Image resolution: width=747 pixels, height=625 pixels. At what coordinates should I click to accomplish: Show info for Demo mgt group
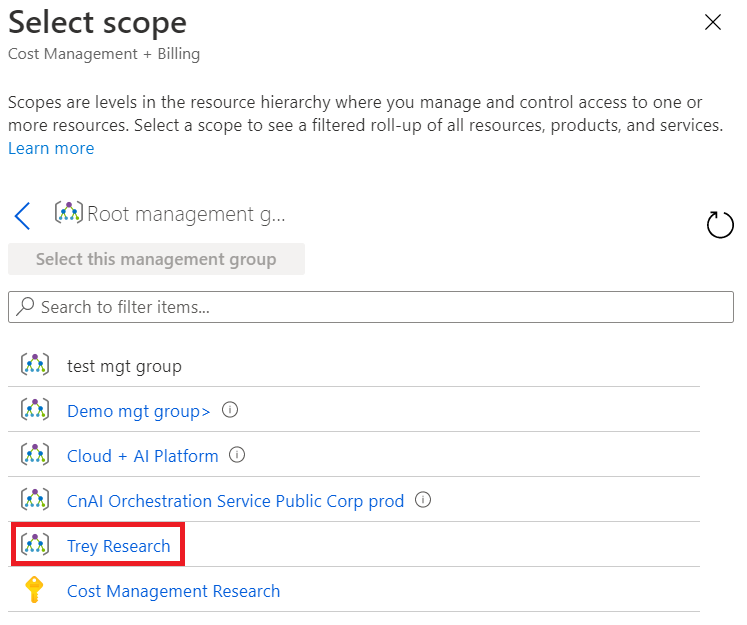click(x=230, y=410)
